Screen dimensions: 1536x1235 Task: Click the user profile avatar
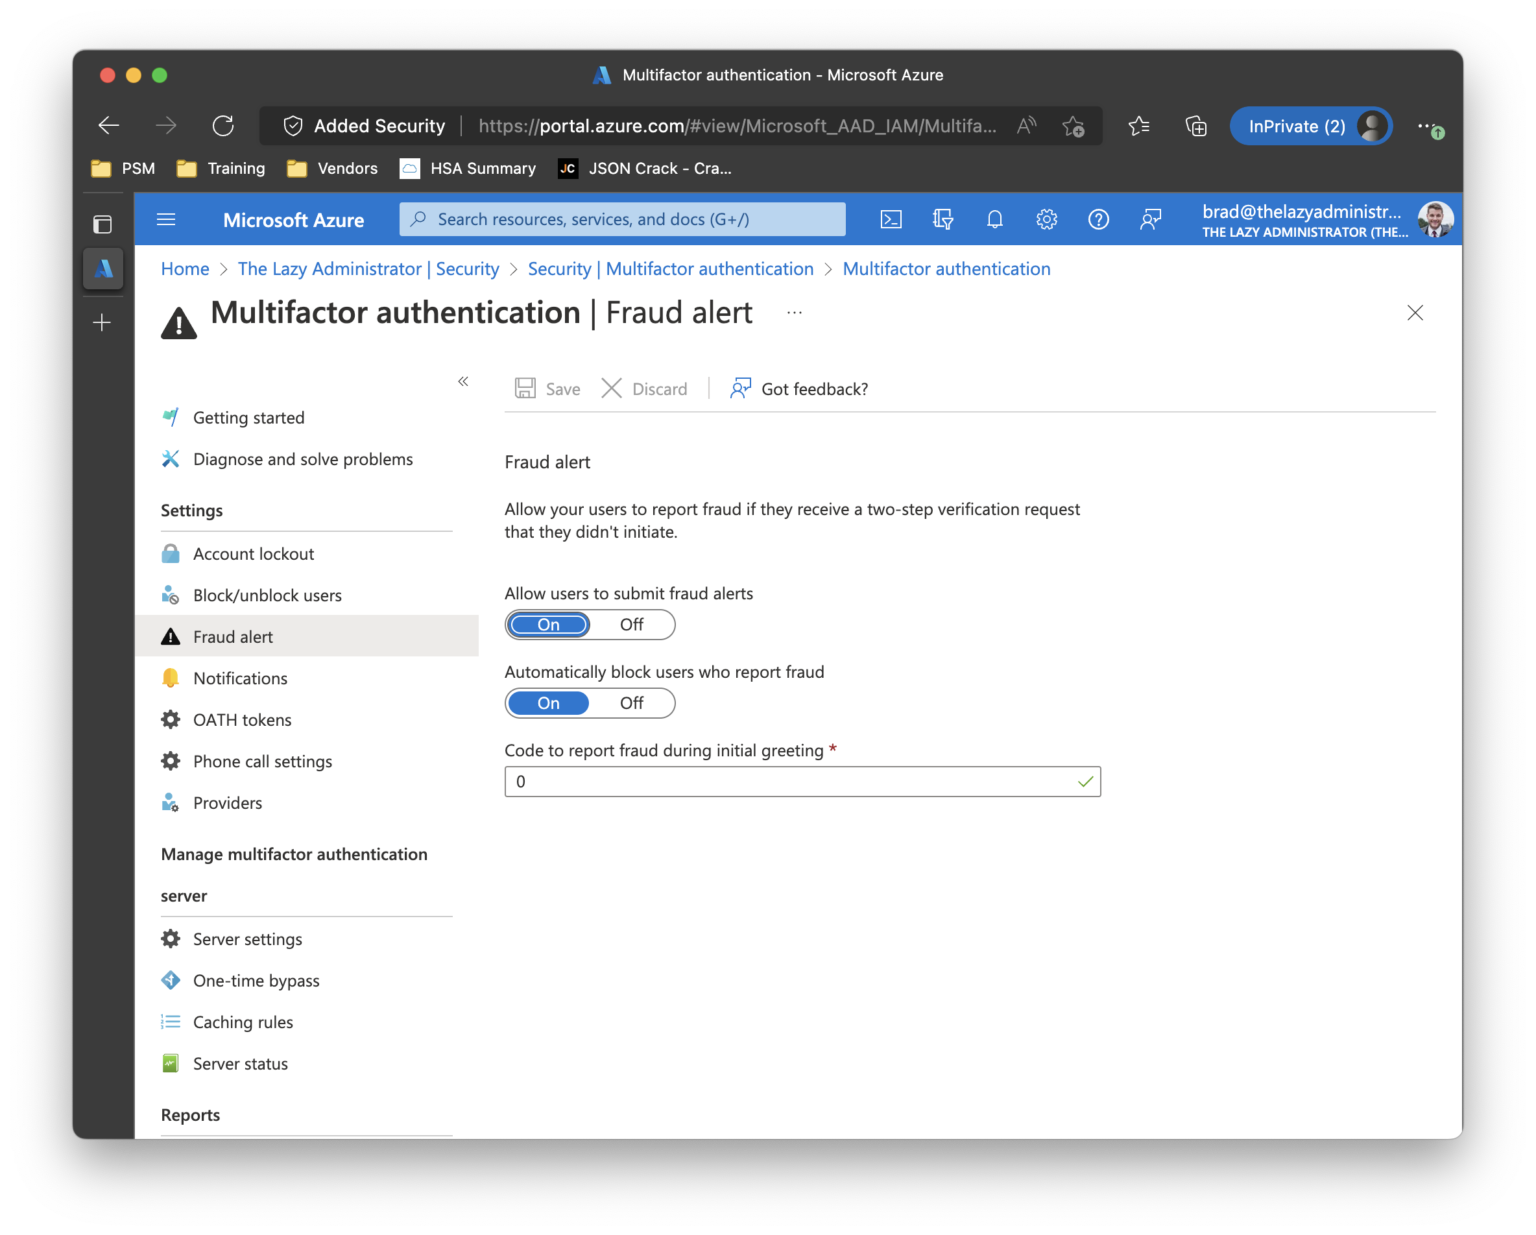click(x=1436, y=219)
